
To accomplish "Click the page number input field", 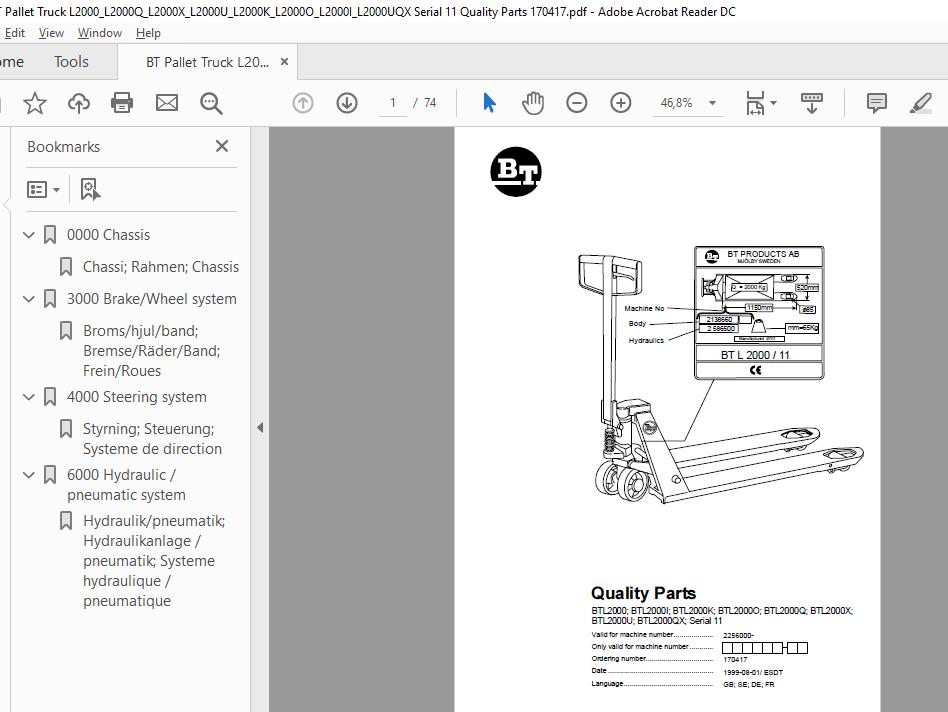I will (x=393, y=103).
